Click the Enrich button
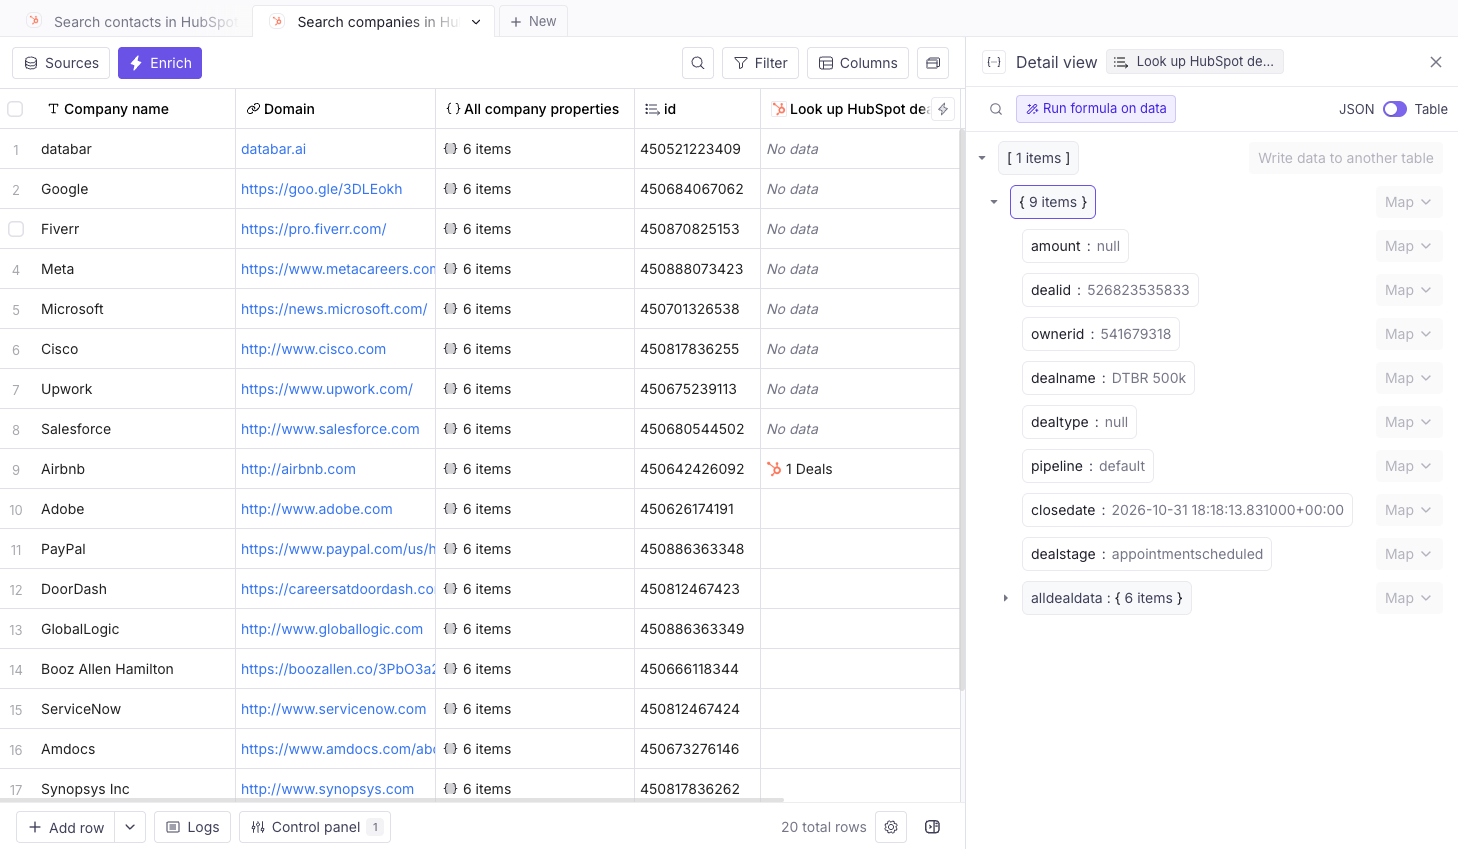The height and width of the screenshot is (849, 1458). [160, 63]
